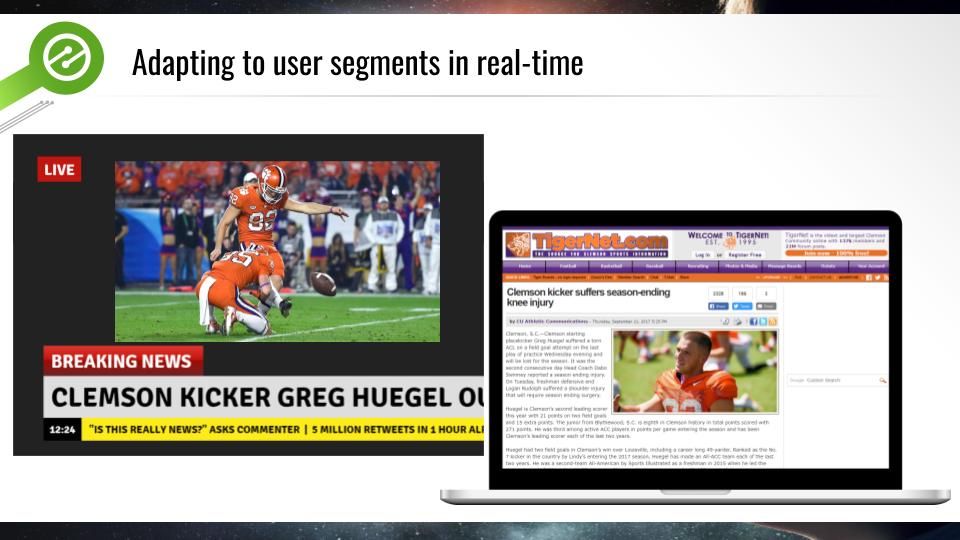Click the 'WELCOME TO TIGERNET!' banner text

[x=728, y=236]
